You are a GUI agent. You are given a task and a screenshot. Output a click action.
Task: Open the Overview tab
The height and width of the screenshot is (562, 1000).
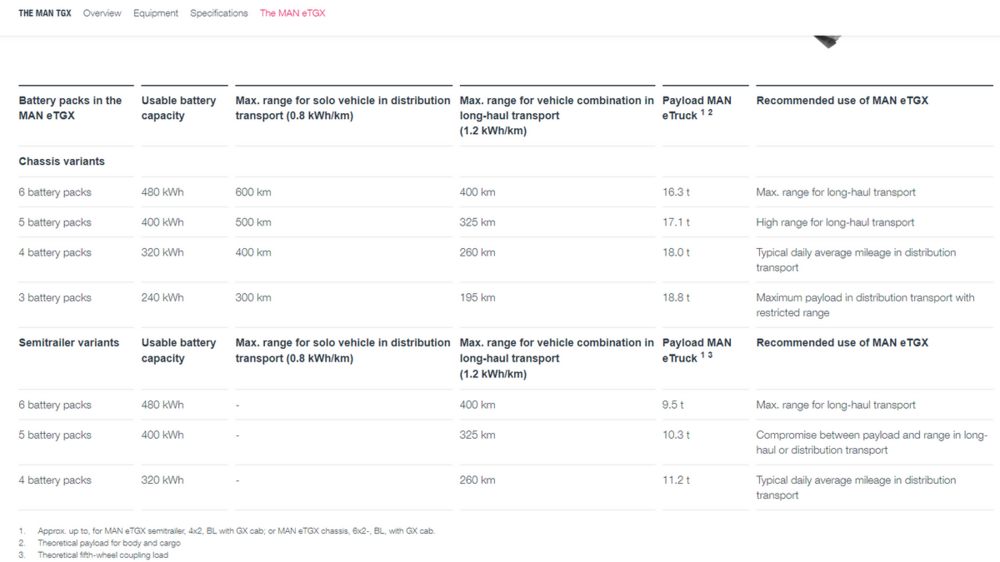102,13
